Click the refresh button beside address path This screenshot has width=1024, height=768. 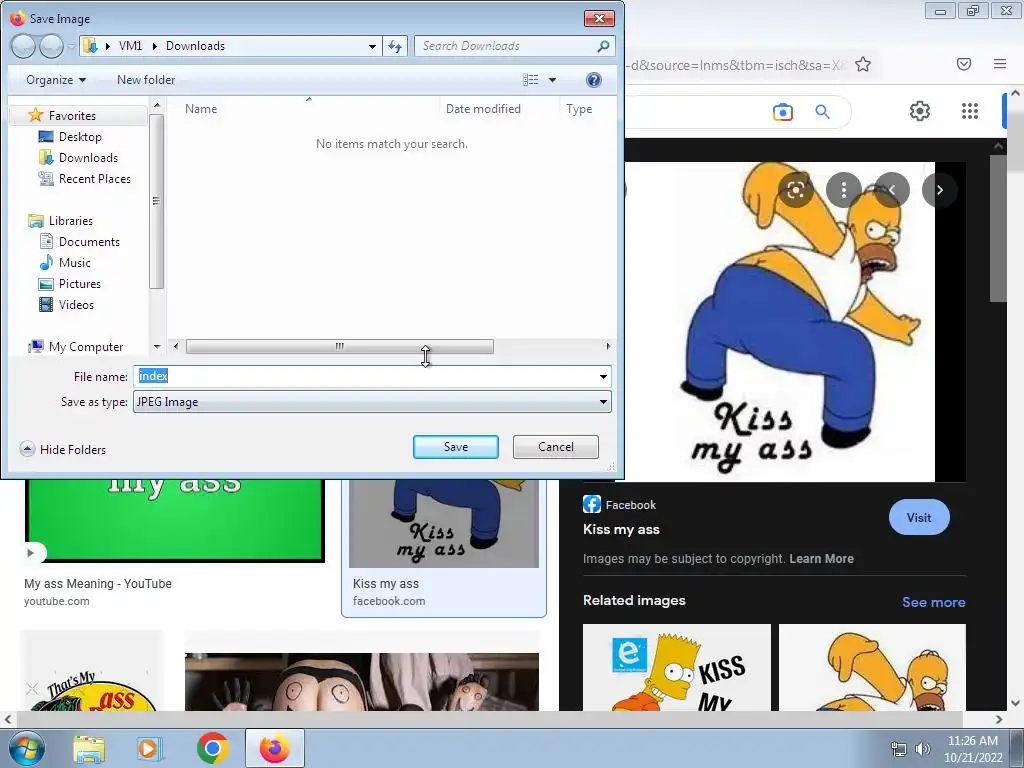pos(395,46)
